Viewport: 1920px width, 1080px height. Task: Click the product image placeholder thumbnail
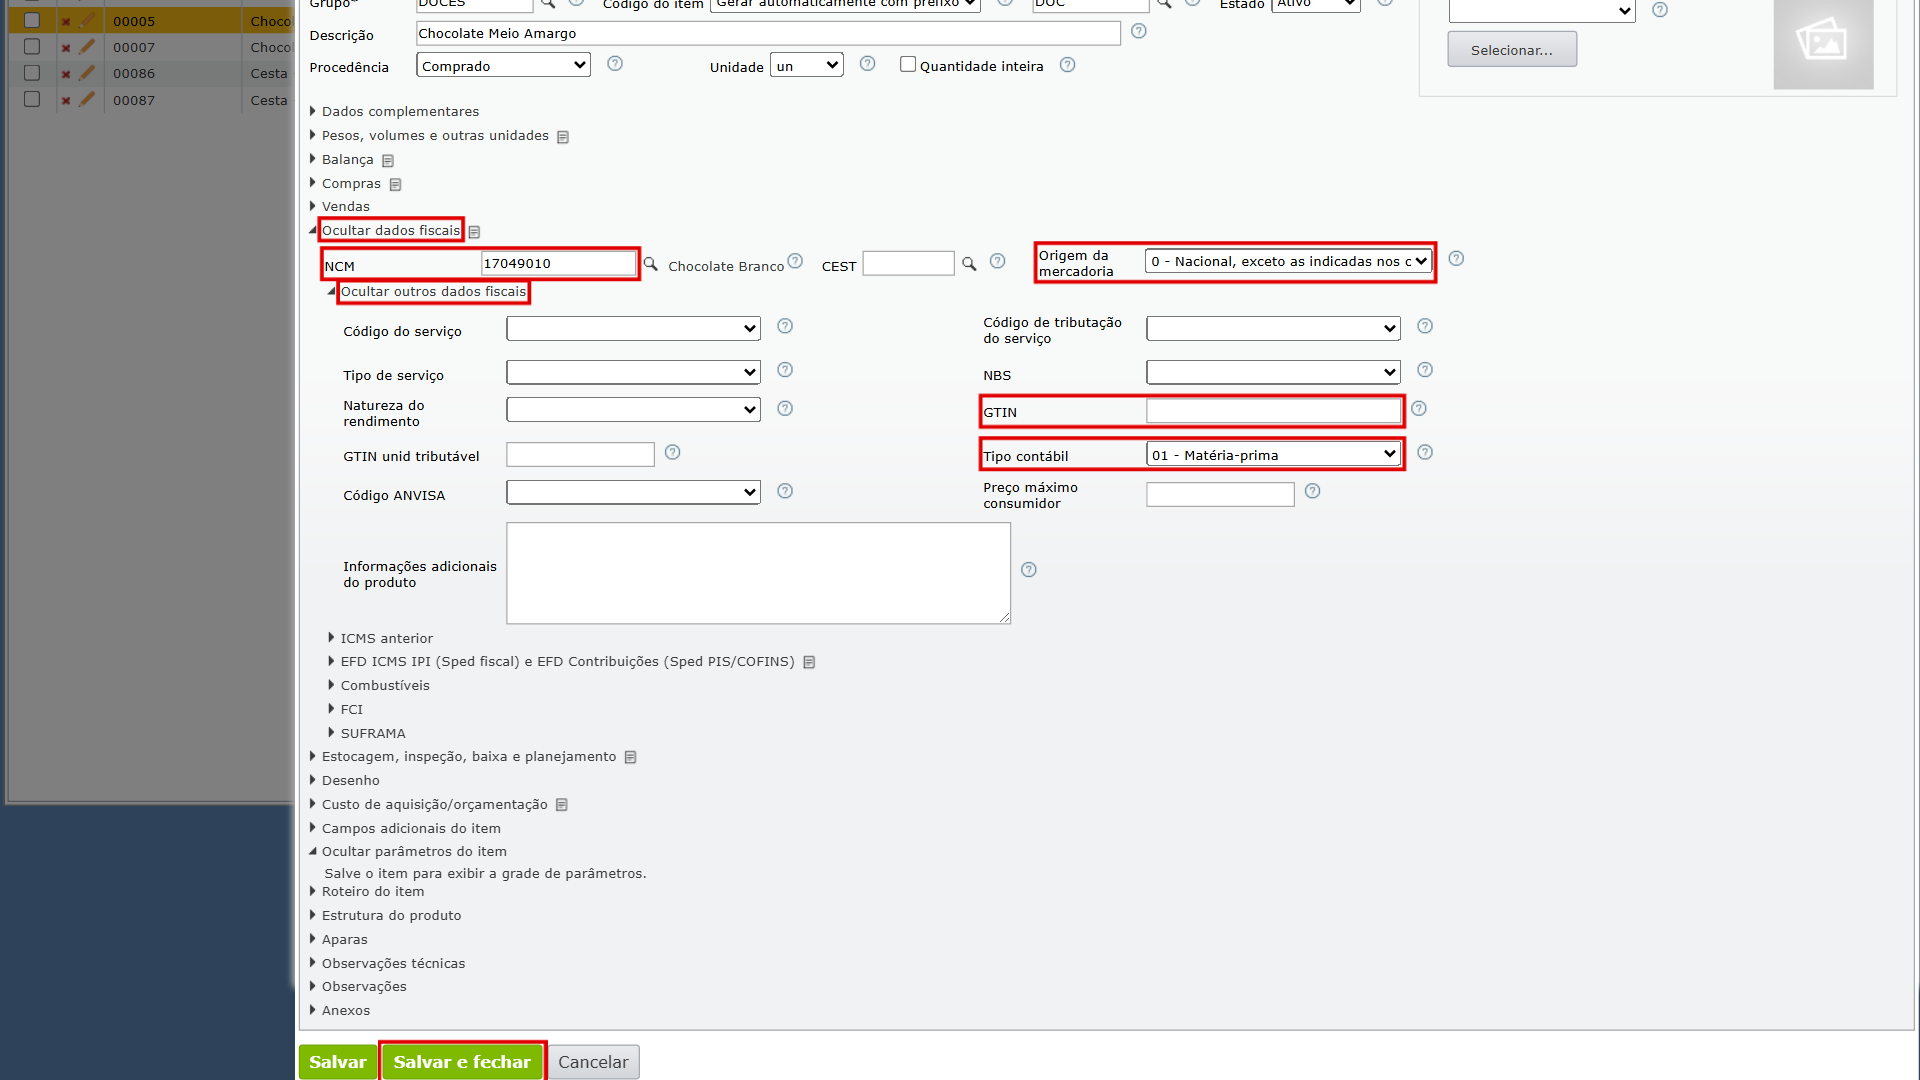[1823, 42]
